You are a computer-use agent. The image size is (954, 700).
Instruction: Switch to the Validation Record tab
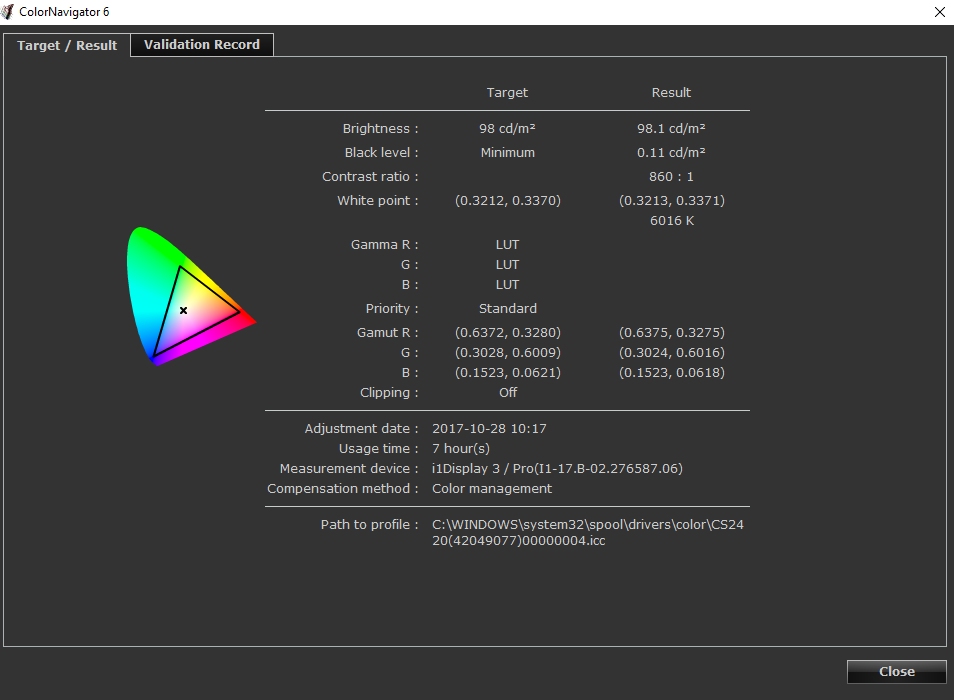tap(202, 45)
